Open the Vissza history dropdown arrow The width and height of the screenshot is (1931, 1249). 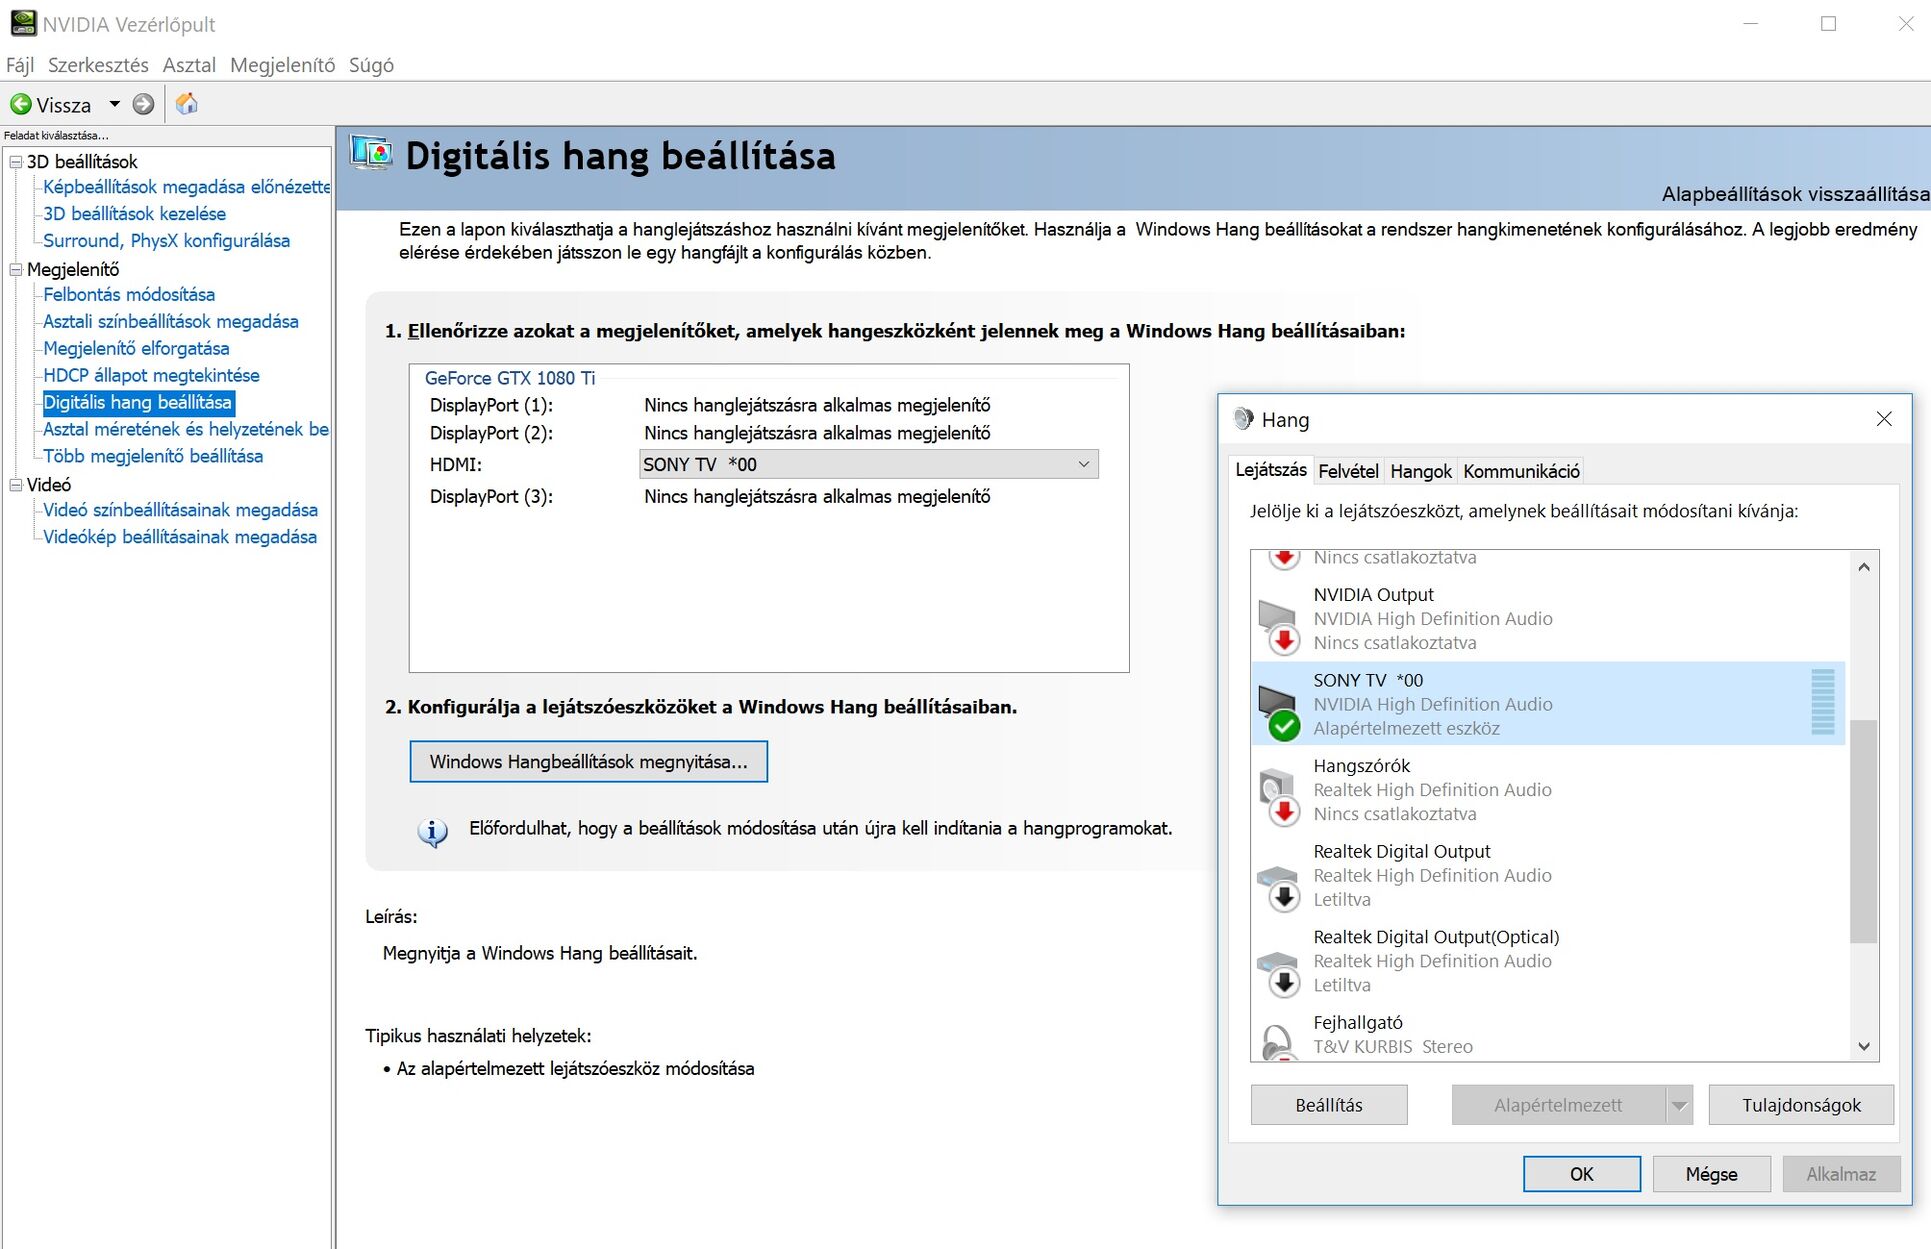pyautogui.click(x=114, y=104)
